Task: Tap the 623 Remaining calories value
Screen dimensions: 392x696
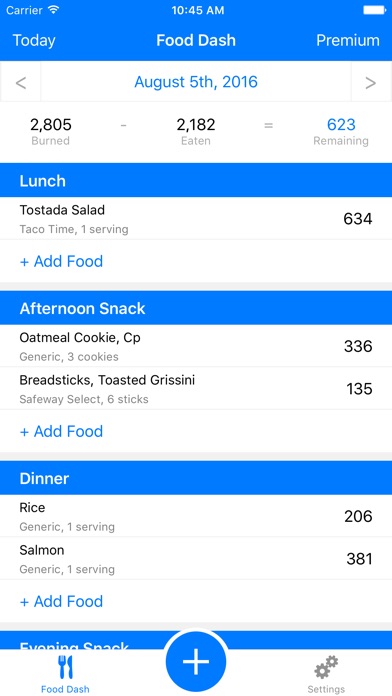Action: pos(341,125)
